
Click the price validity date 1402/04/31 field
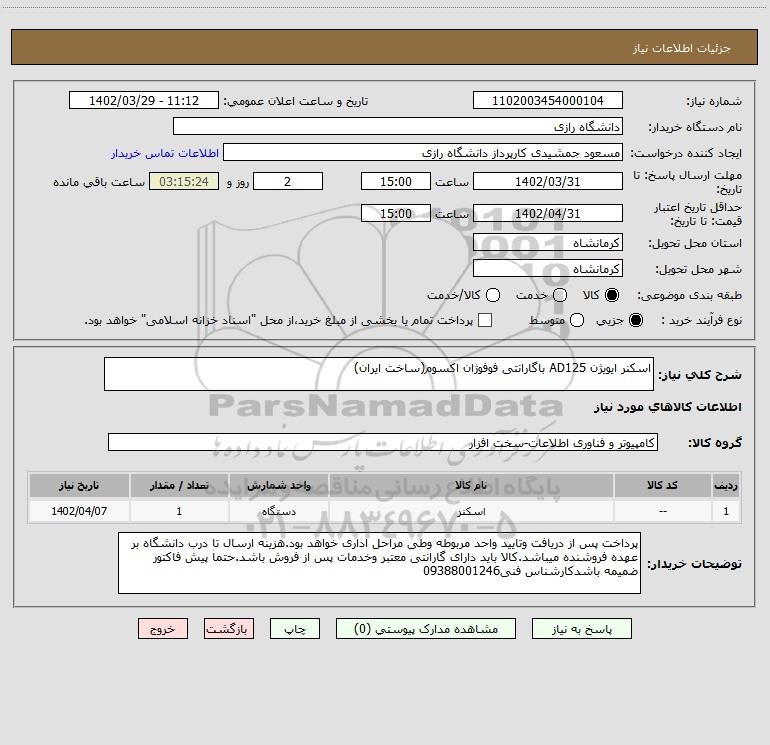pos(548,213)
